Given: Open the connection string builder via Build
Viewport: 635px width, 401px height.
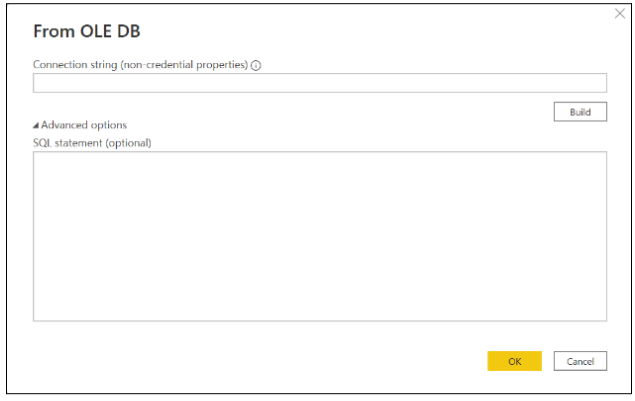Looking at the screenshot, I should click(x=580, y=112).
